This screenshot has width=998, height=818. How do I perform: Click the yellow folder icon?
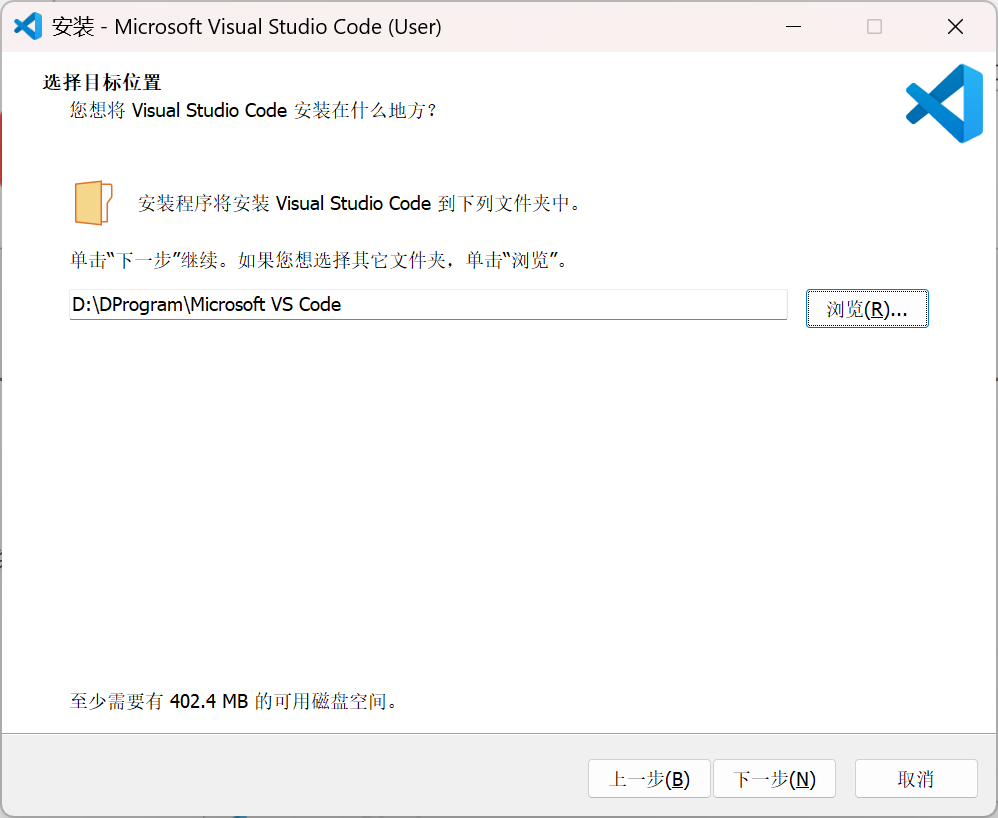pos(94,203)
